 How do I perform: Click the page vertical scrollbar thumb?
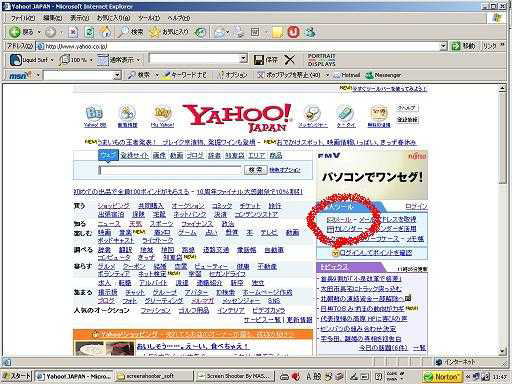tap(502, 138)
